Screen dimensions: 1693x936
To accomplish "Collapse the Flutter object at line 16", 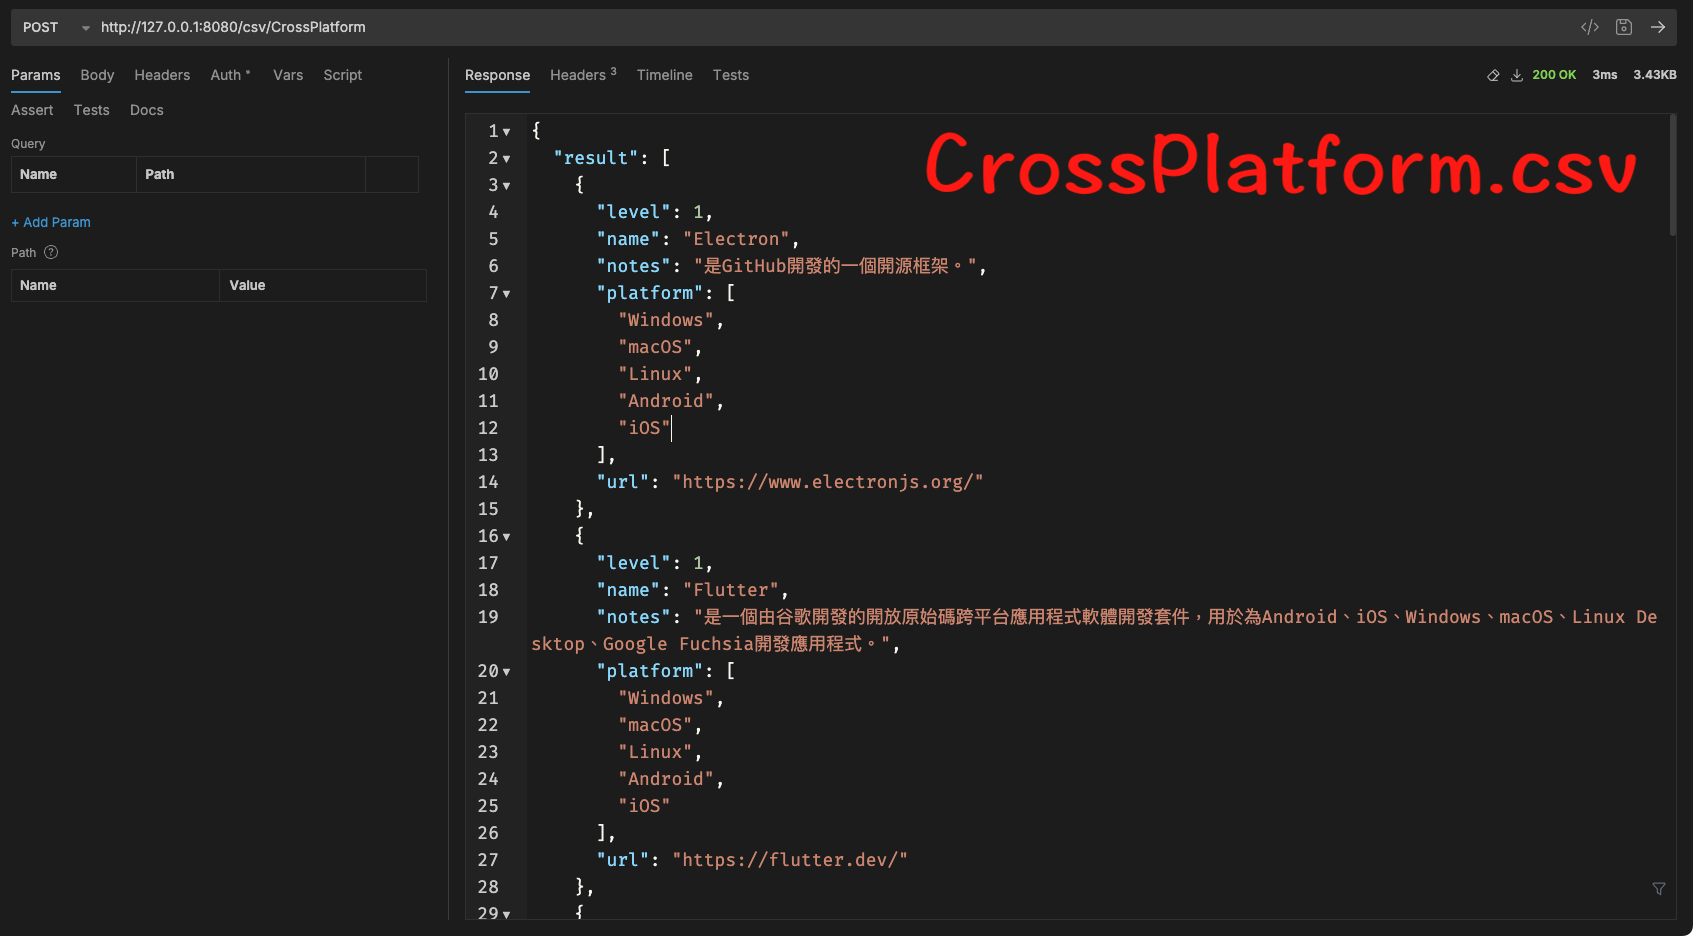I will click(507, 537).
